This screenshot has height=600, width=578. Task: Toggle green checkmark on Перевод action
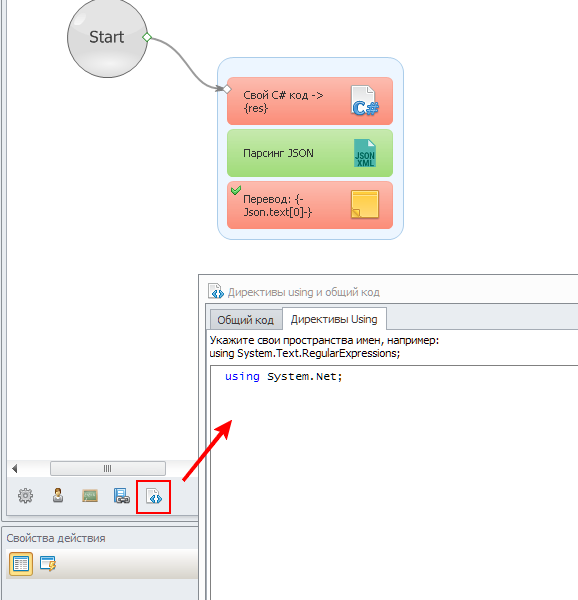point(236,190)
